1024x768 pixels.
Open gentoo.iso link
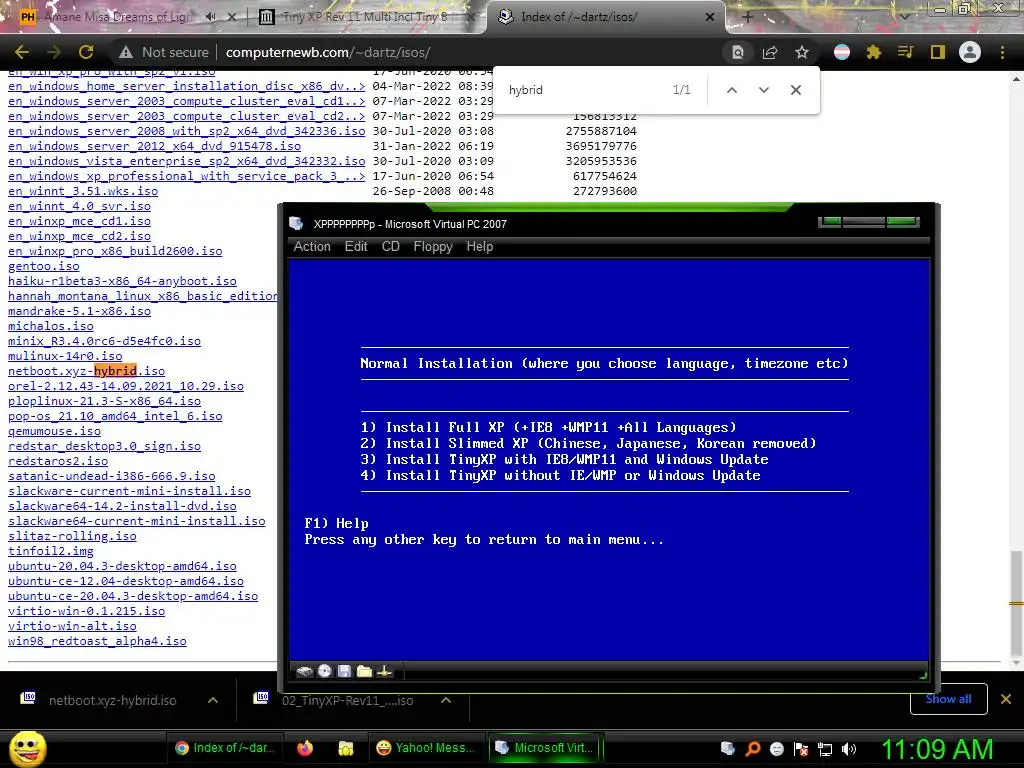(x=44, y=266)
